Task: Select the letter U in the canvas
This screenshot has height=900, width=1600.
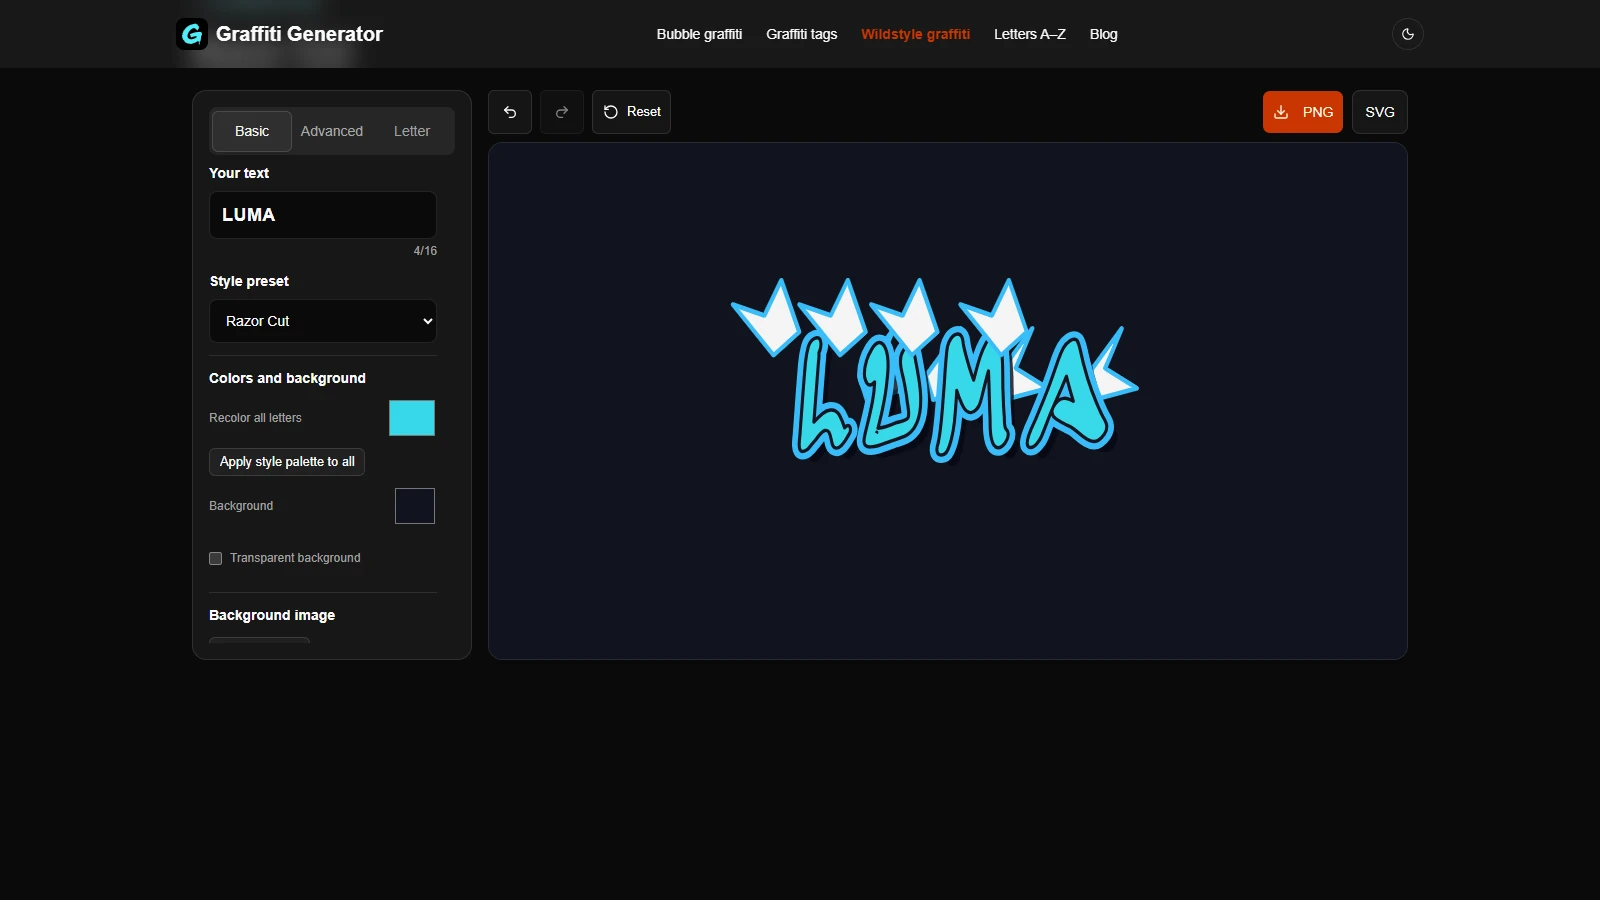Action: point(893,392)
